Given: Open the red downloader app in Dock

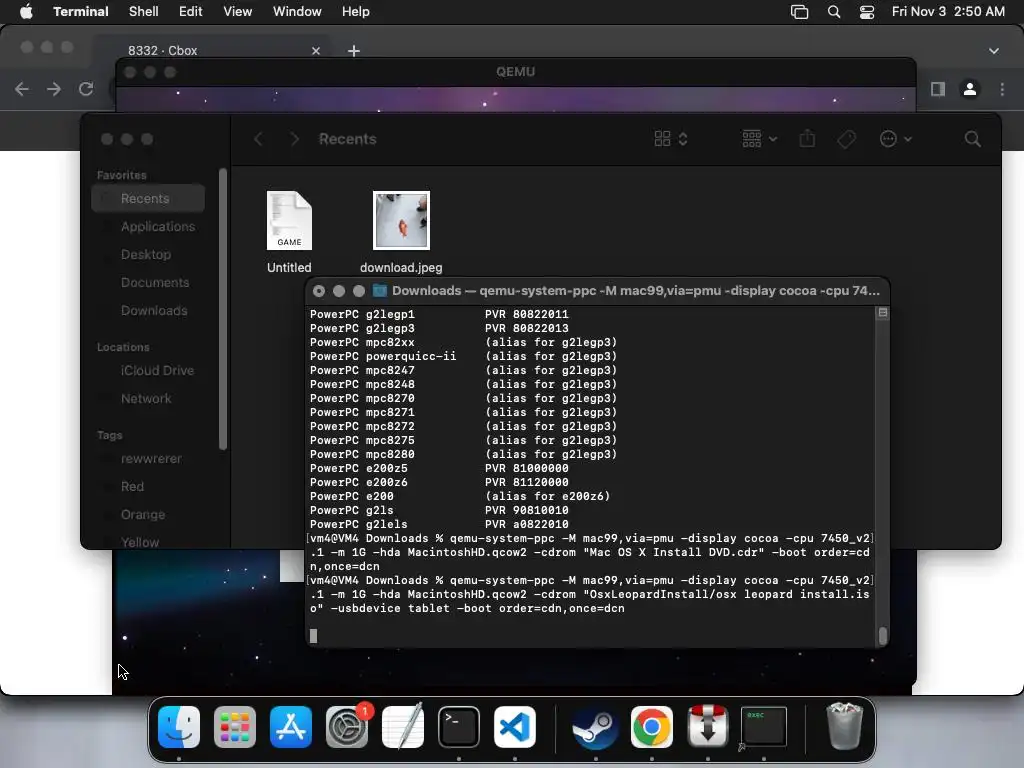Looking at the screenshot, I should [707, 727].
